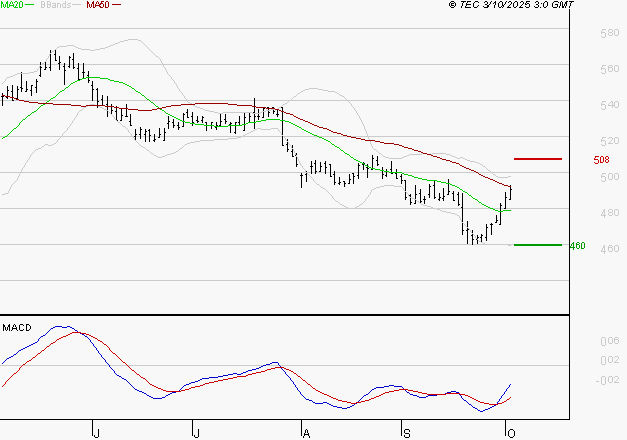627x440 pixels.
Task: Click the 500 price axis label
Action: 610,177
